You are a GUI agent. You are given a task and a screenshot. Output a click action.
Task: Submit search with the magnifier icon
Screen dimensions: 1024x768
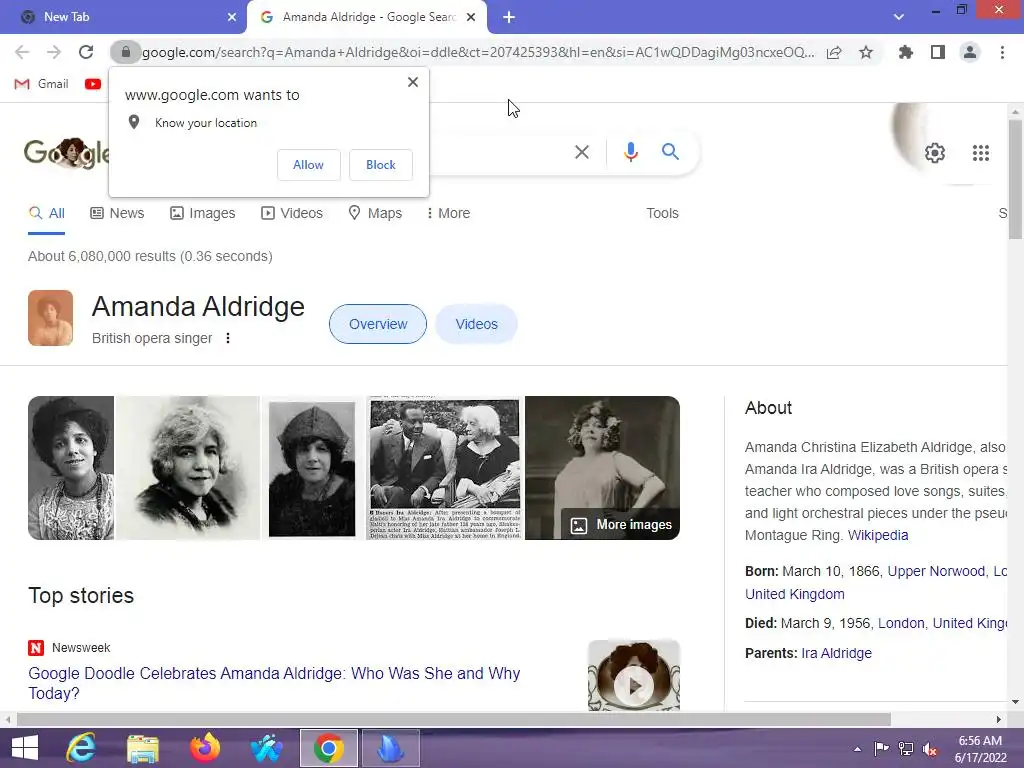click(670, 152)
